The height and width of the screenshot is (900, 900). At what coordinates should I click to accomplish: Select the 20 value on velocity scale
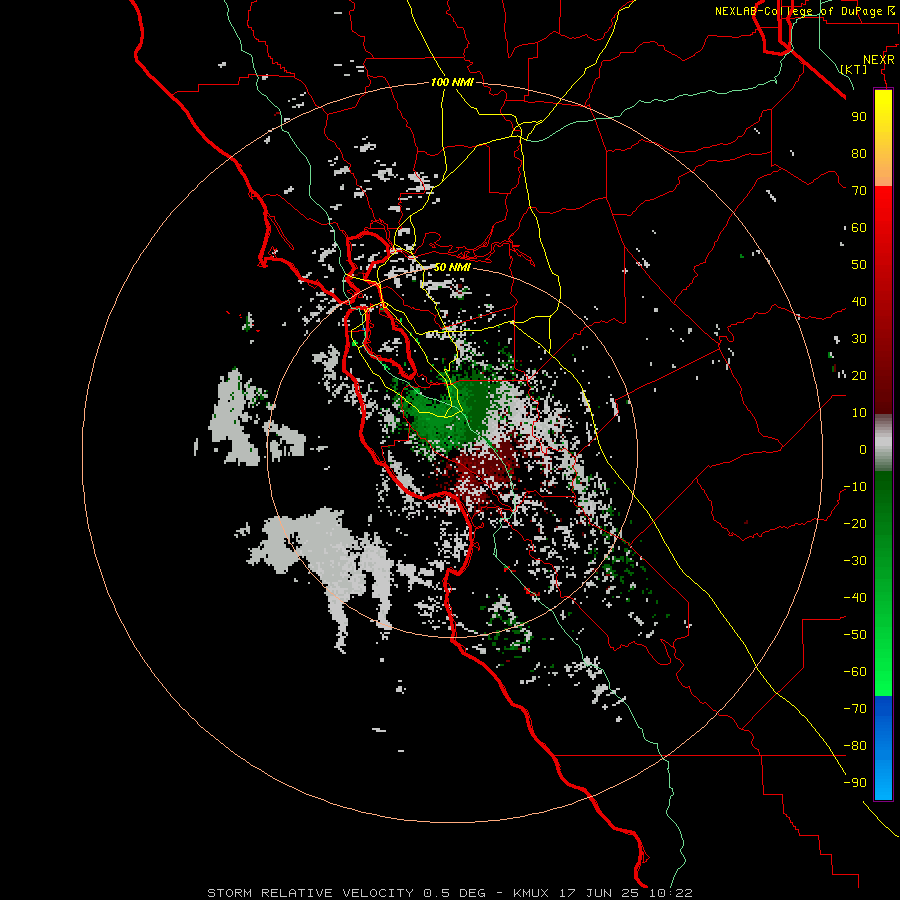859,376
